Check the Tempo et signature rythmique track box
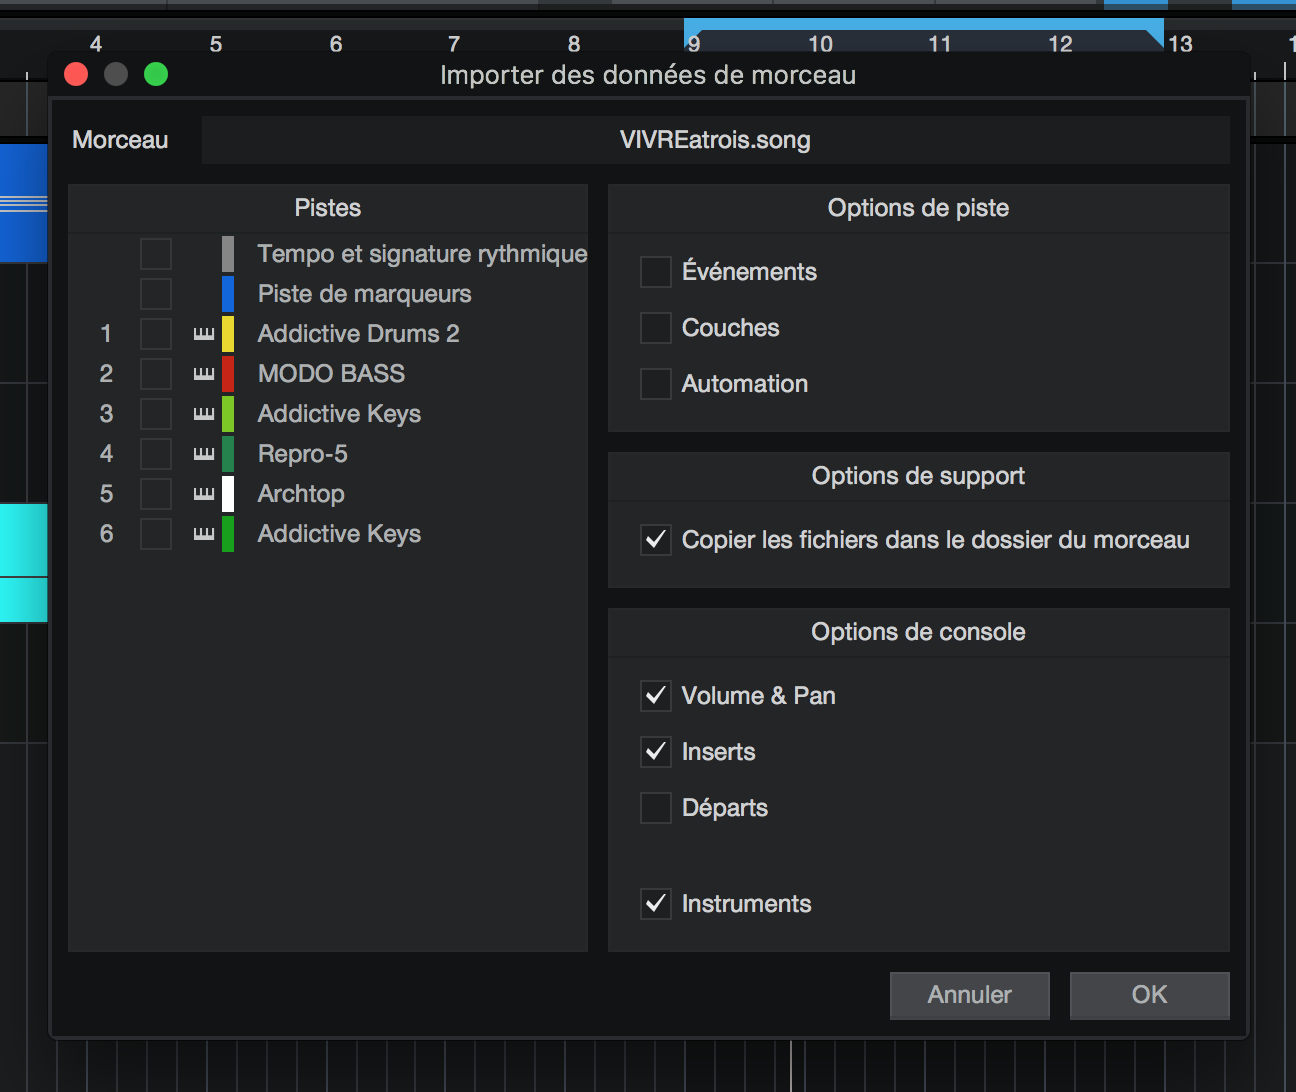 (156, 254)
